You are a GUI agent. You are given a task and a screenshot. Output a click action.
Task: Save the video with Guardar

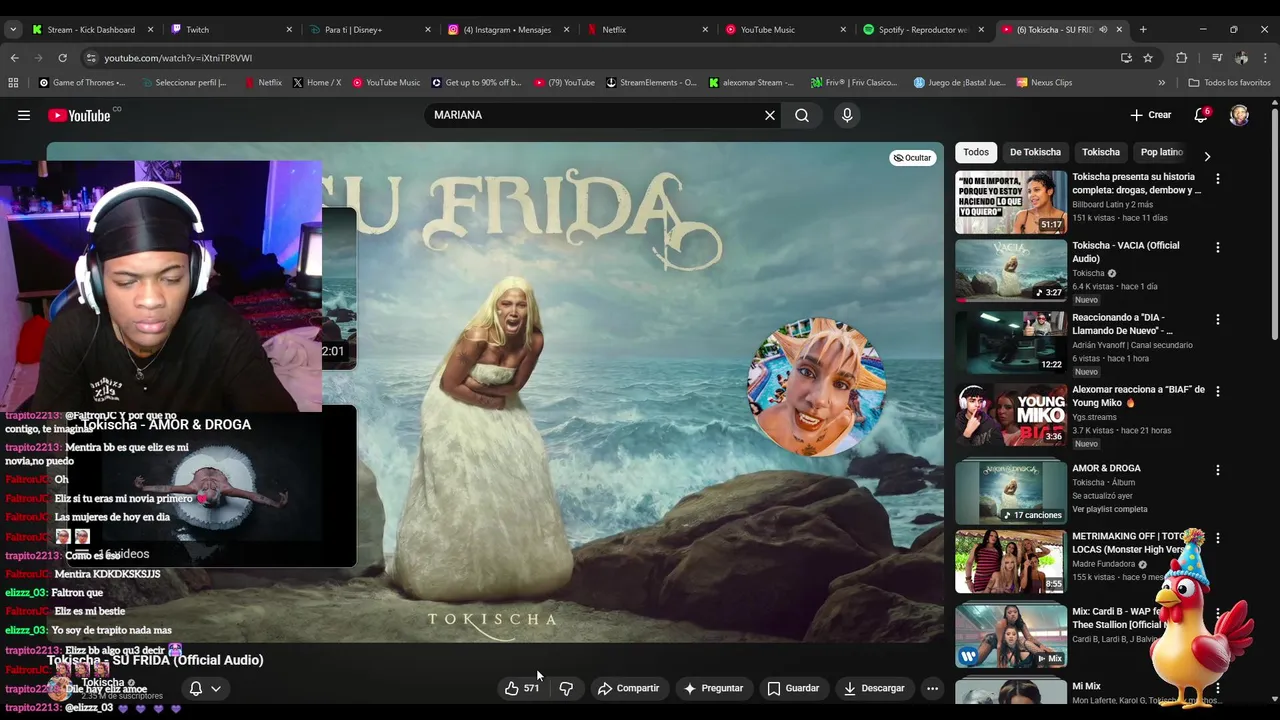point(793,688)
